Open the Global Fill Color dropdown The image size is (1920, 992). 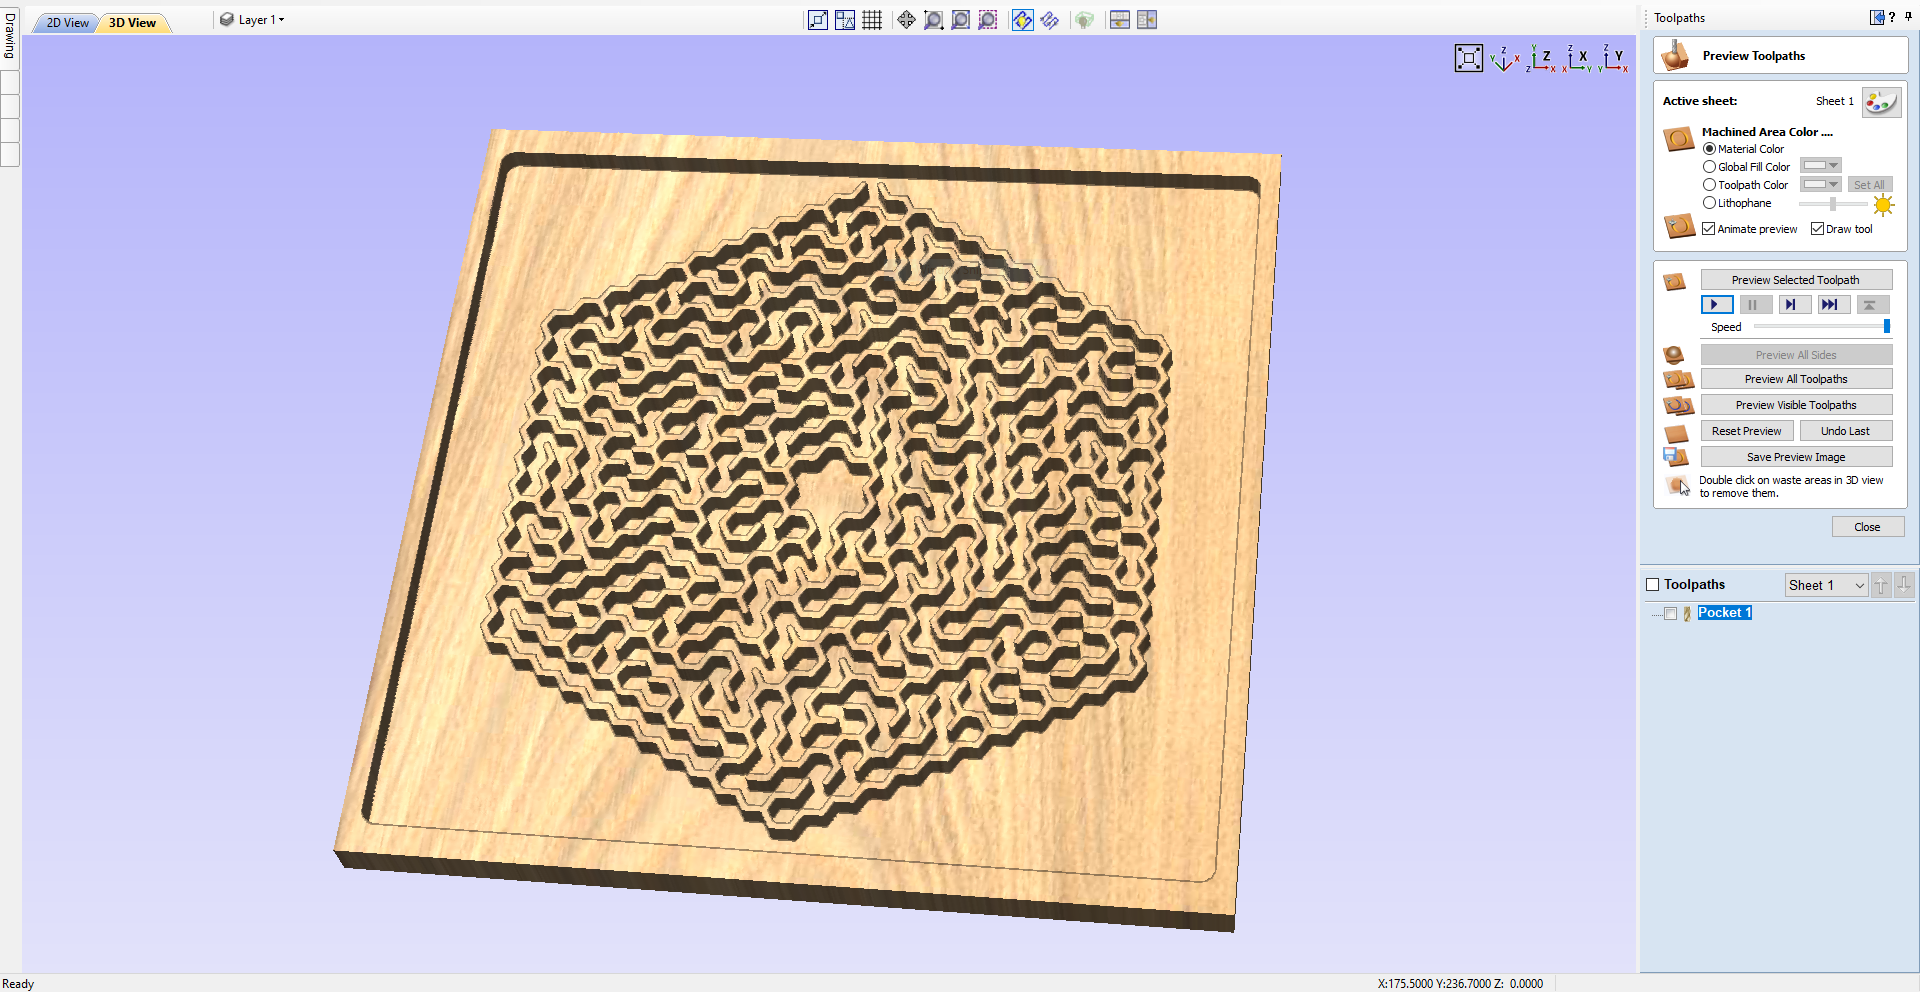[1831, 165]
